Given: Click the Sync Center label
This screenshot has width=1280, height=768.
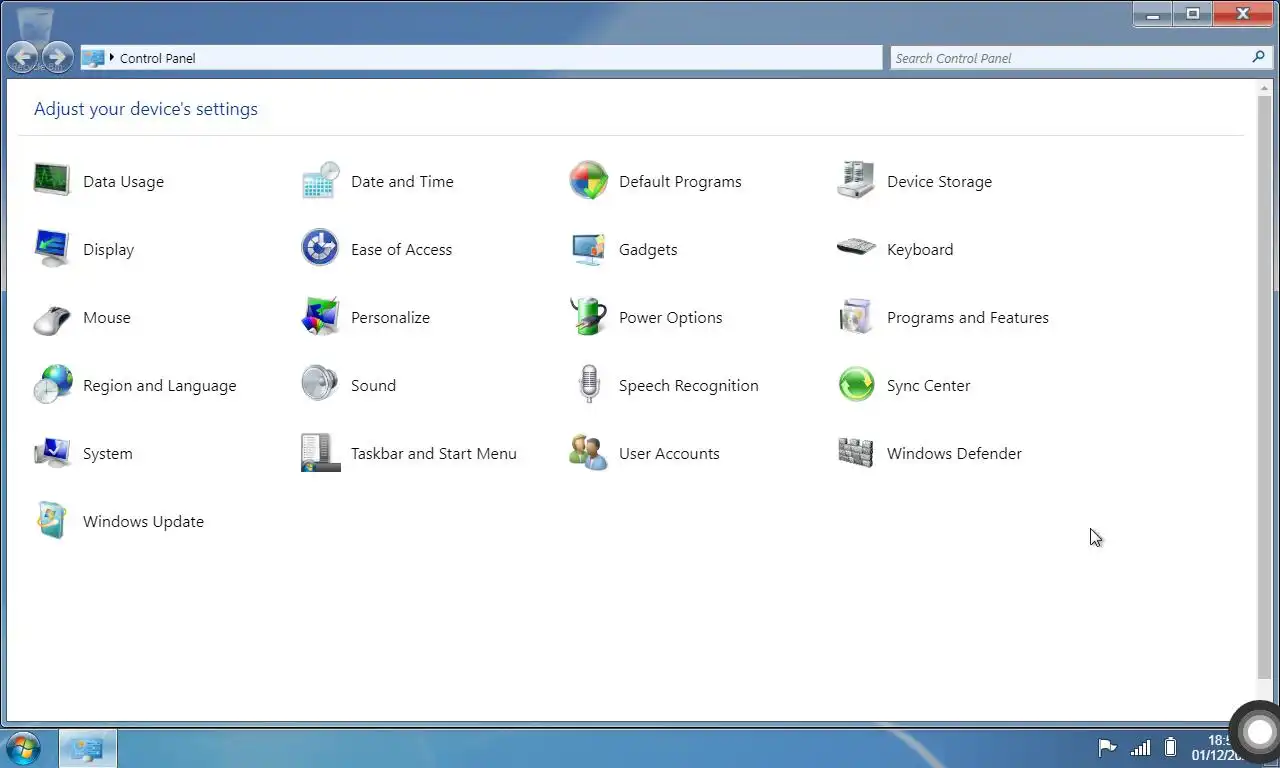Looking at the screenshot, I should pyautogui.click(x=928, y=386).
